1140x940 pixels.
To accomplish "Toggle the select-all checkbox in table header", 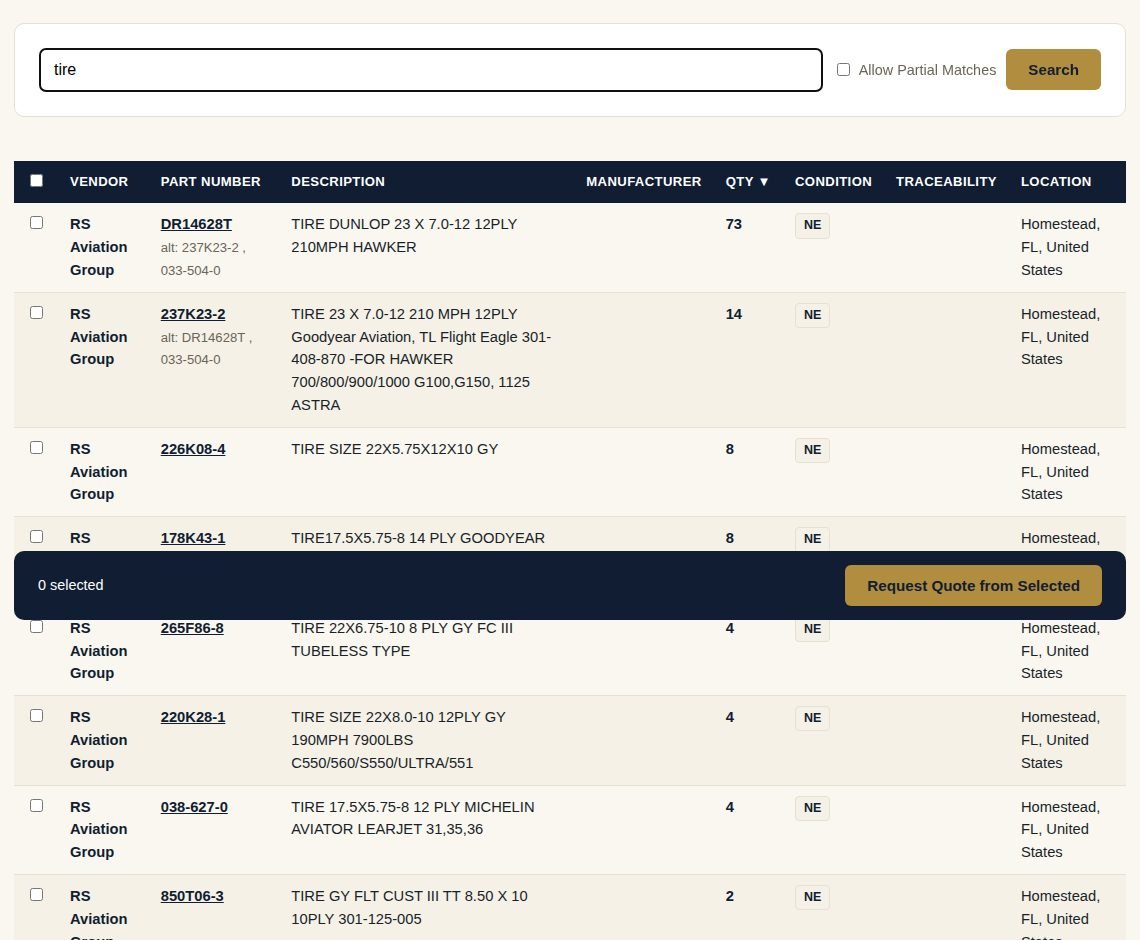I will (x=36, y=181).
